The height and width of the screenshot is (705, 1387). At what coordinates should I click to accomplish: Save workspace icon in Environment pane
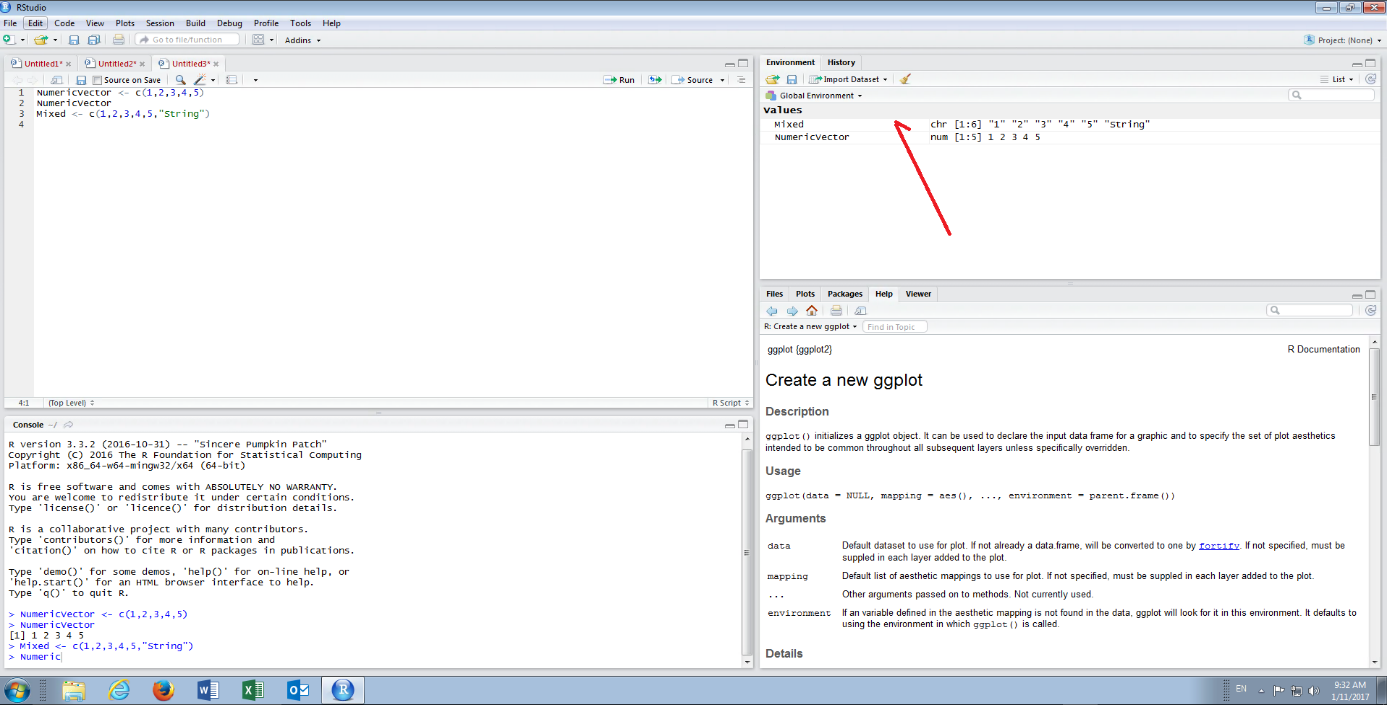(792, 79)
